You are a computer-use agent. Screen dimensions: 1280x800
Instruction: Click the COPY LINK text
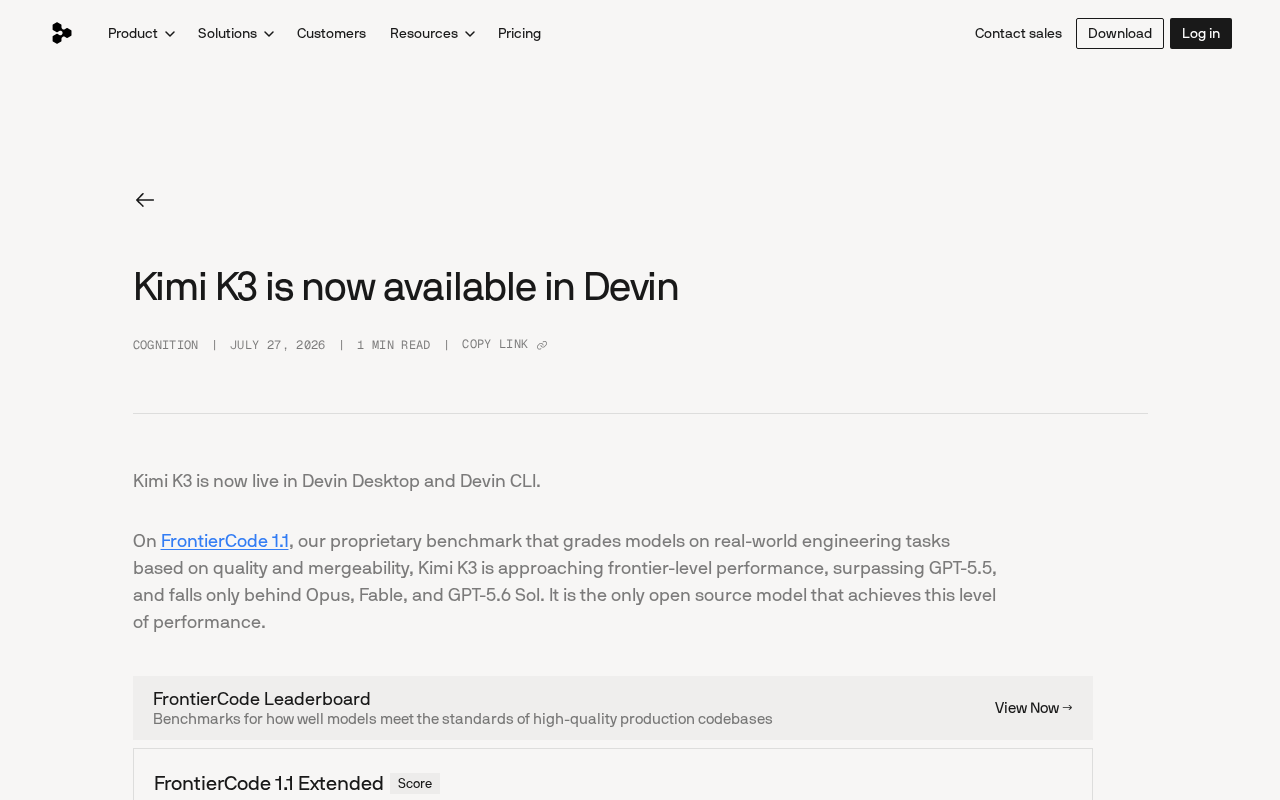(495, 345)
